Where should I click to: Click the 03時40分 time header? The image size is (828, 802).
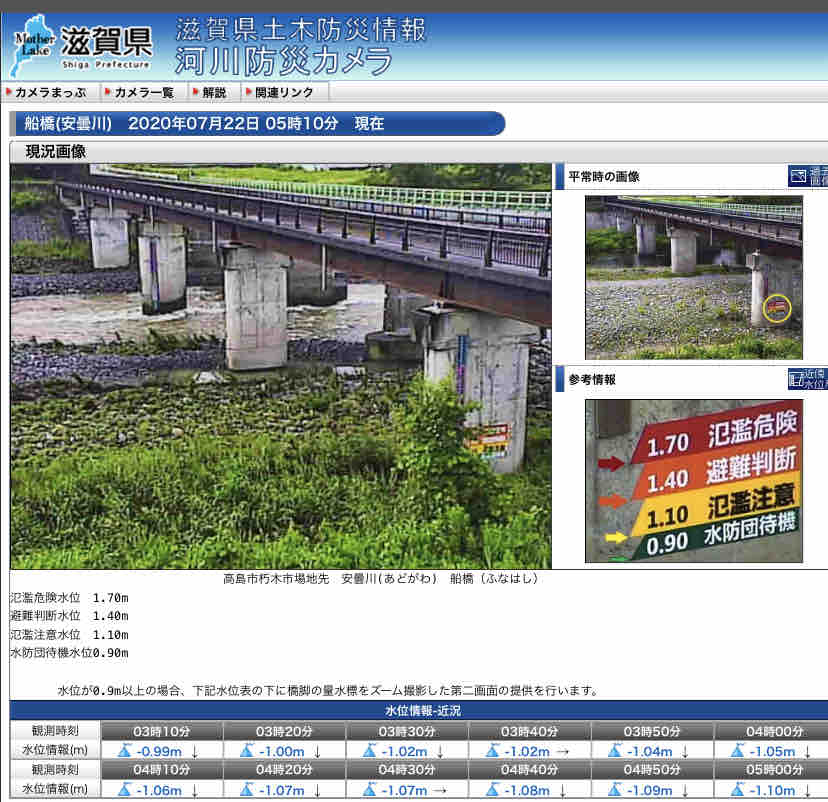(529, 731)
